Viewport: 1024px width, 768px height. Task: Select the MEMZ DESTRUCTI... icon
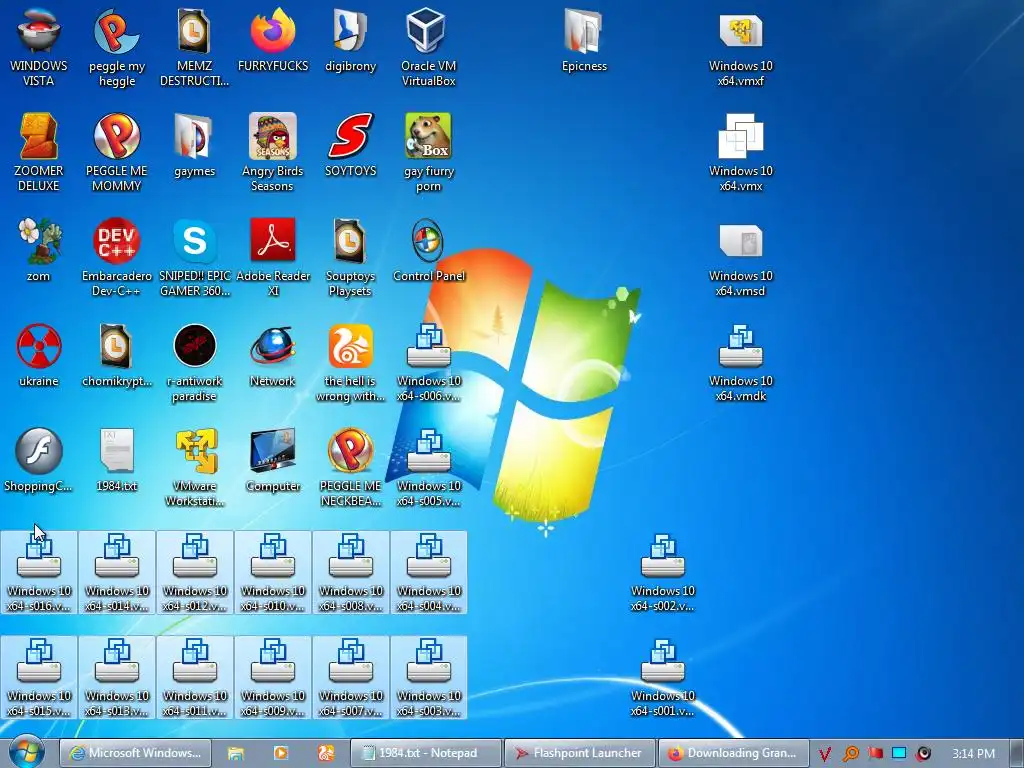click(x=195, y=47)
